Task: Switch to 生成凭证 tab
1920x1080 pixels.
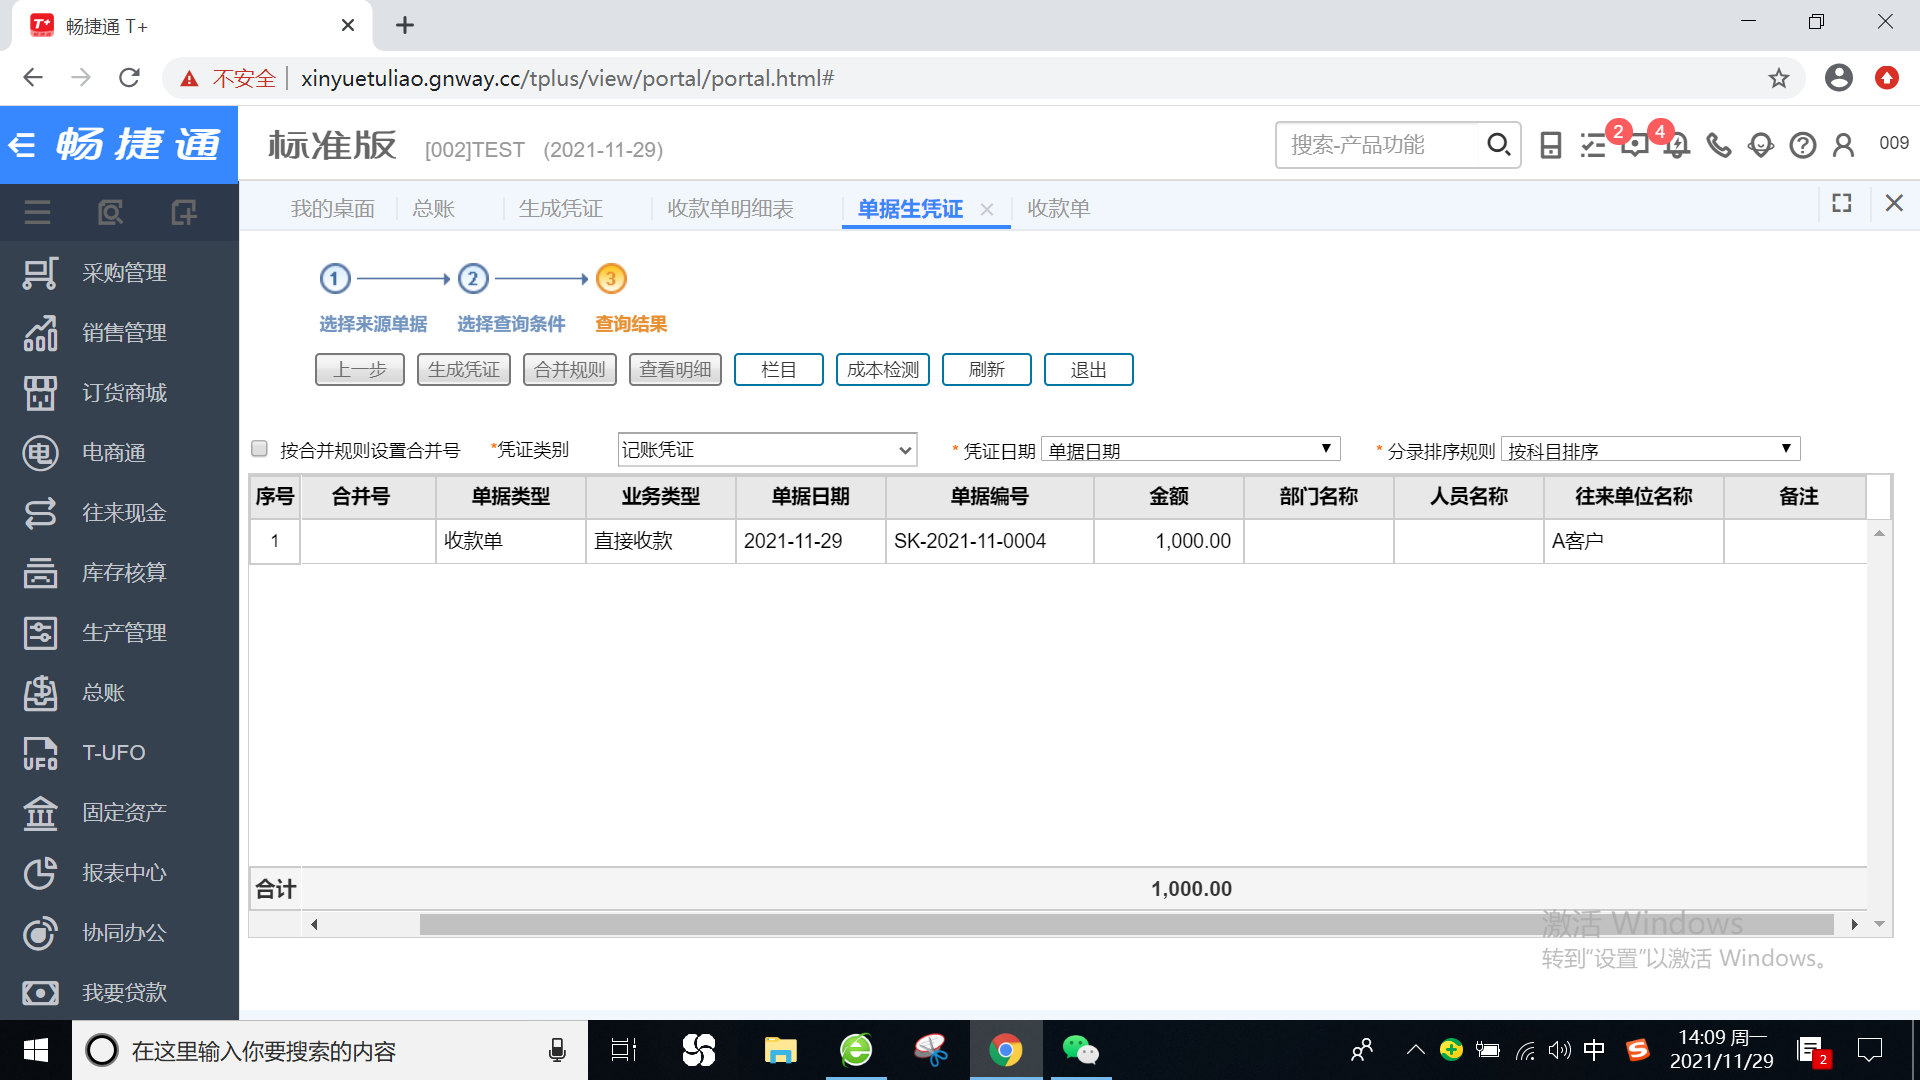Action: (561, 209)
